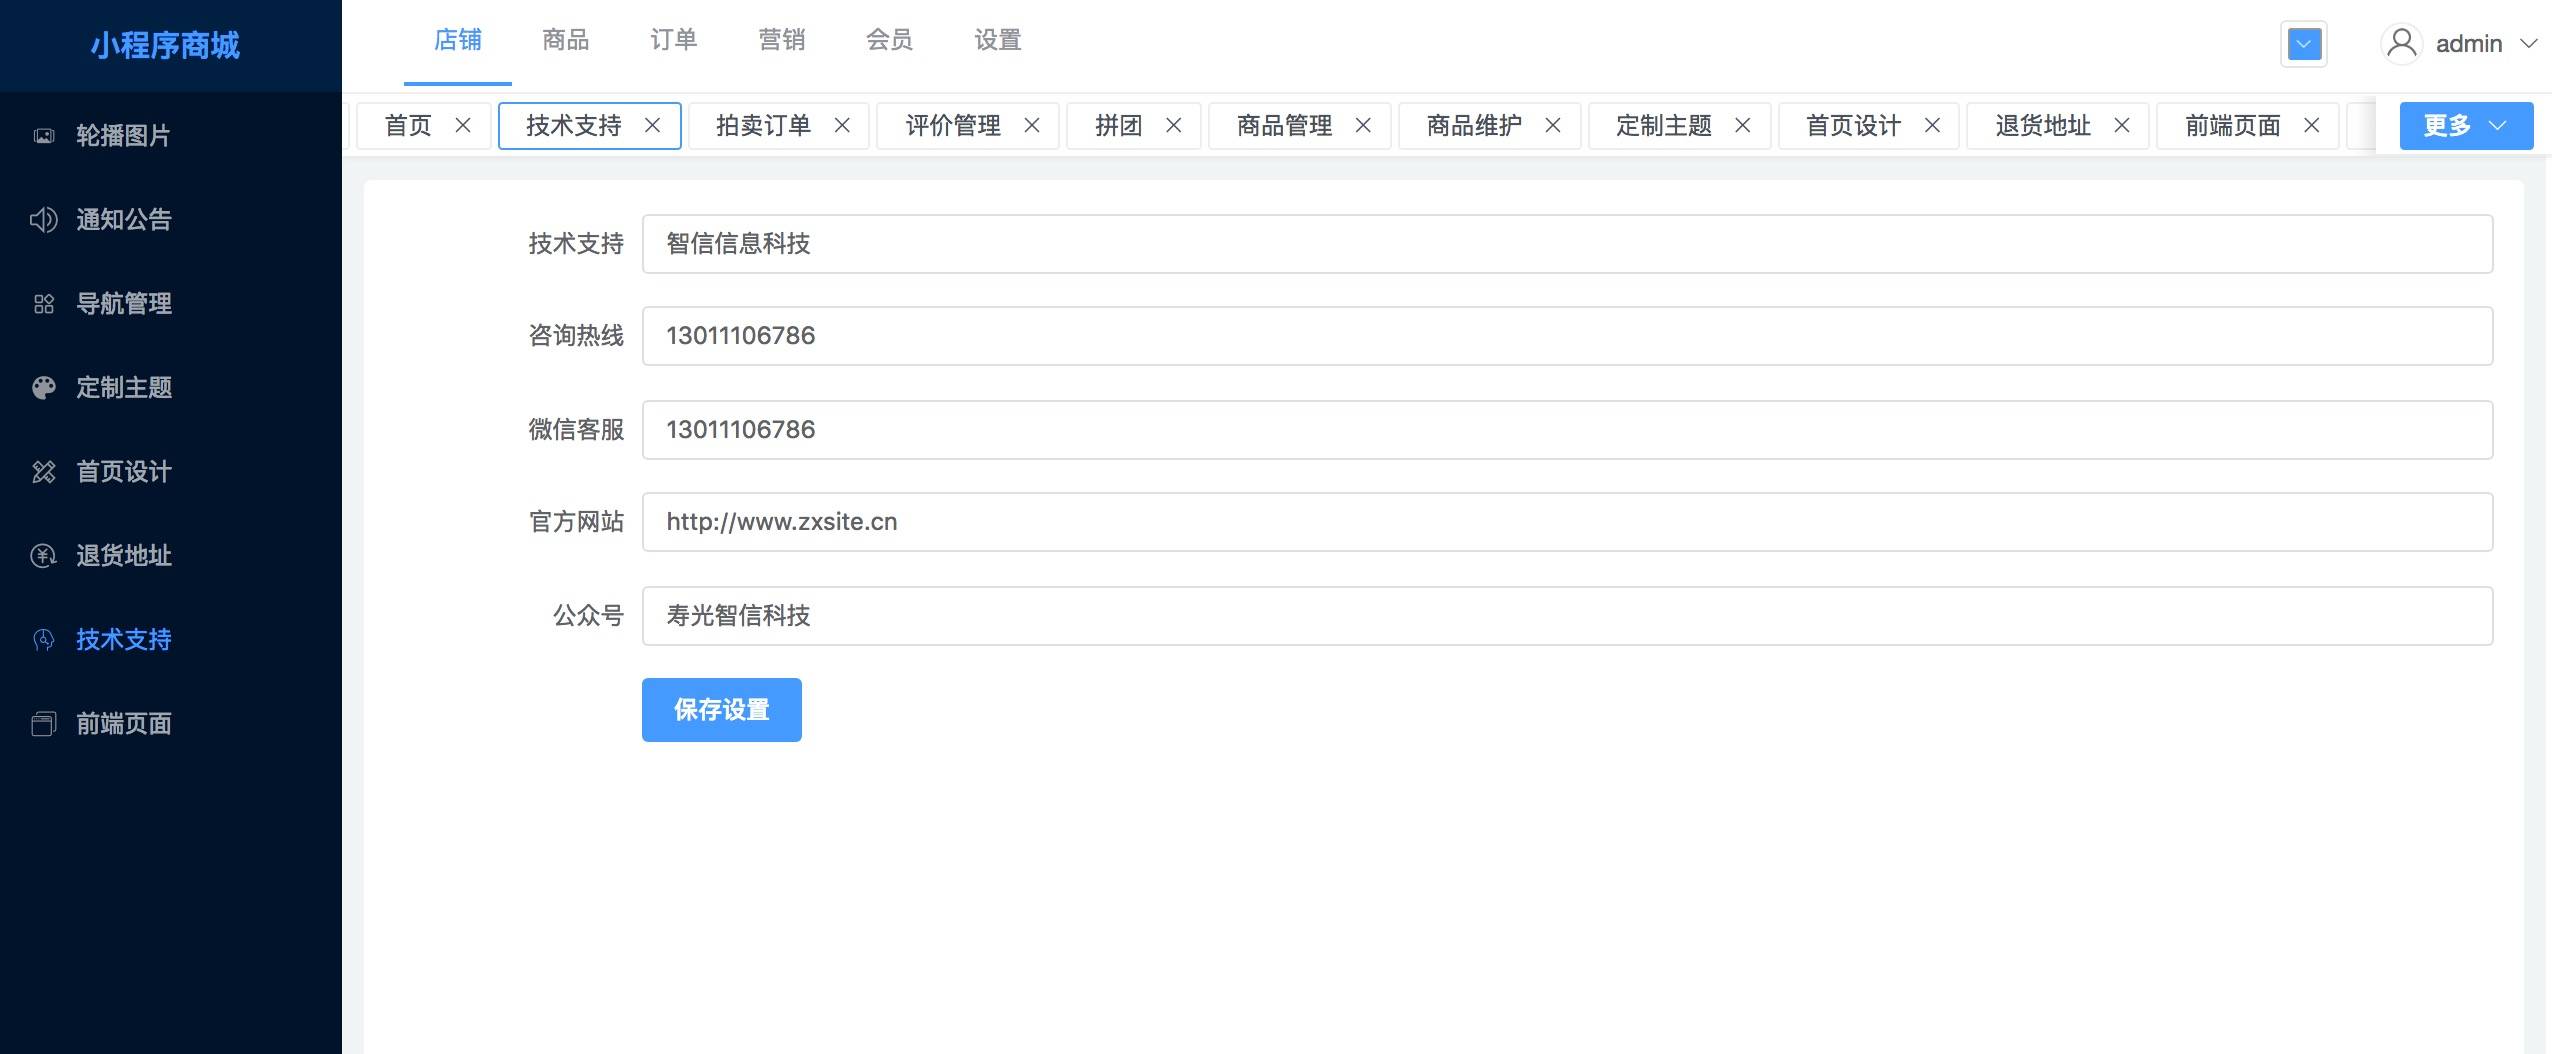This screenshot has width=2552, height=1054.
Task: Open 轮播图片 in the sidebar
Action: [171, 135]
